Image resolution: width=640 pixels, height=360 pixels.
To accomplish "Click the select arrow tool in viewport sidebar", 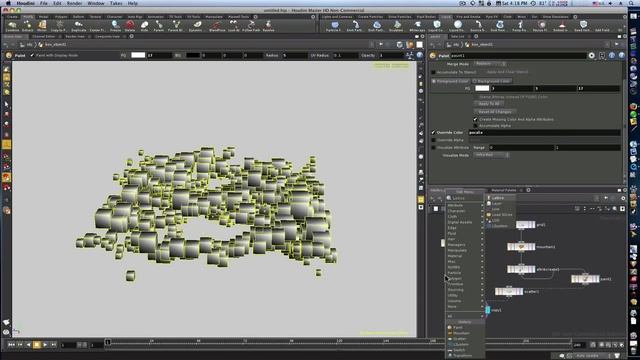I will click(x=7, y=104).
